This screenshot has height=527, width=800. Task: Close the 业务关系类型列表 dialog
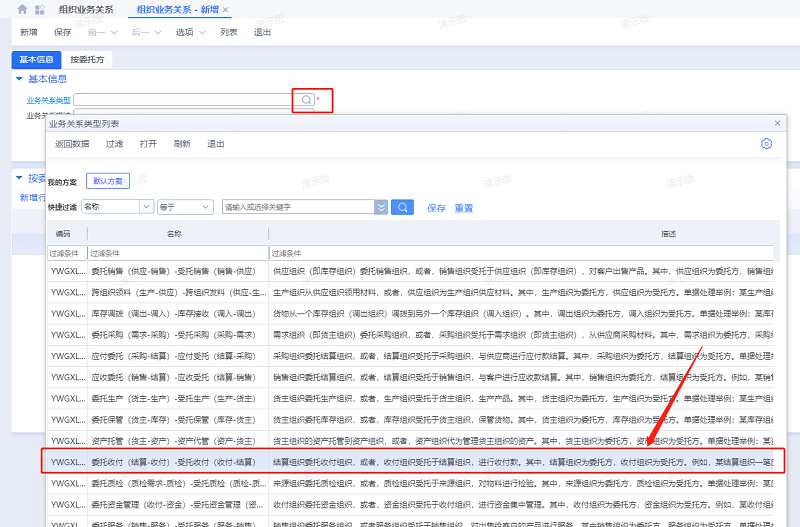(x=778, y=123)
